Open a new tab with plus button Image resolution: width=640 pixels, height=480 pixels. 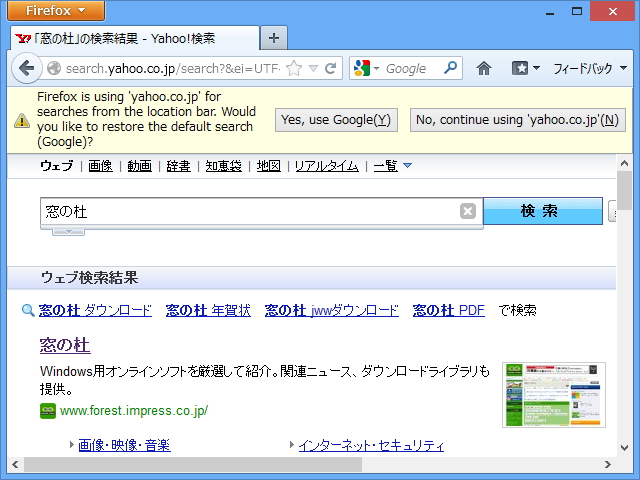pyautogui.click(x=274, y=38)
